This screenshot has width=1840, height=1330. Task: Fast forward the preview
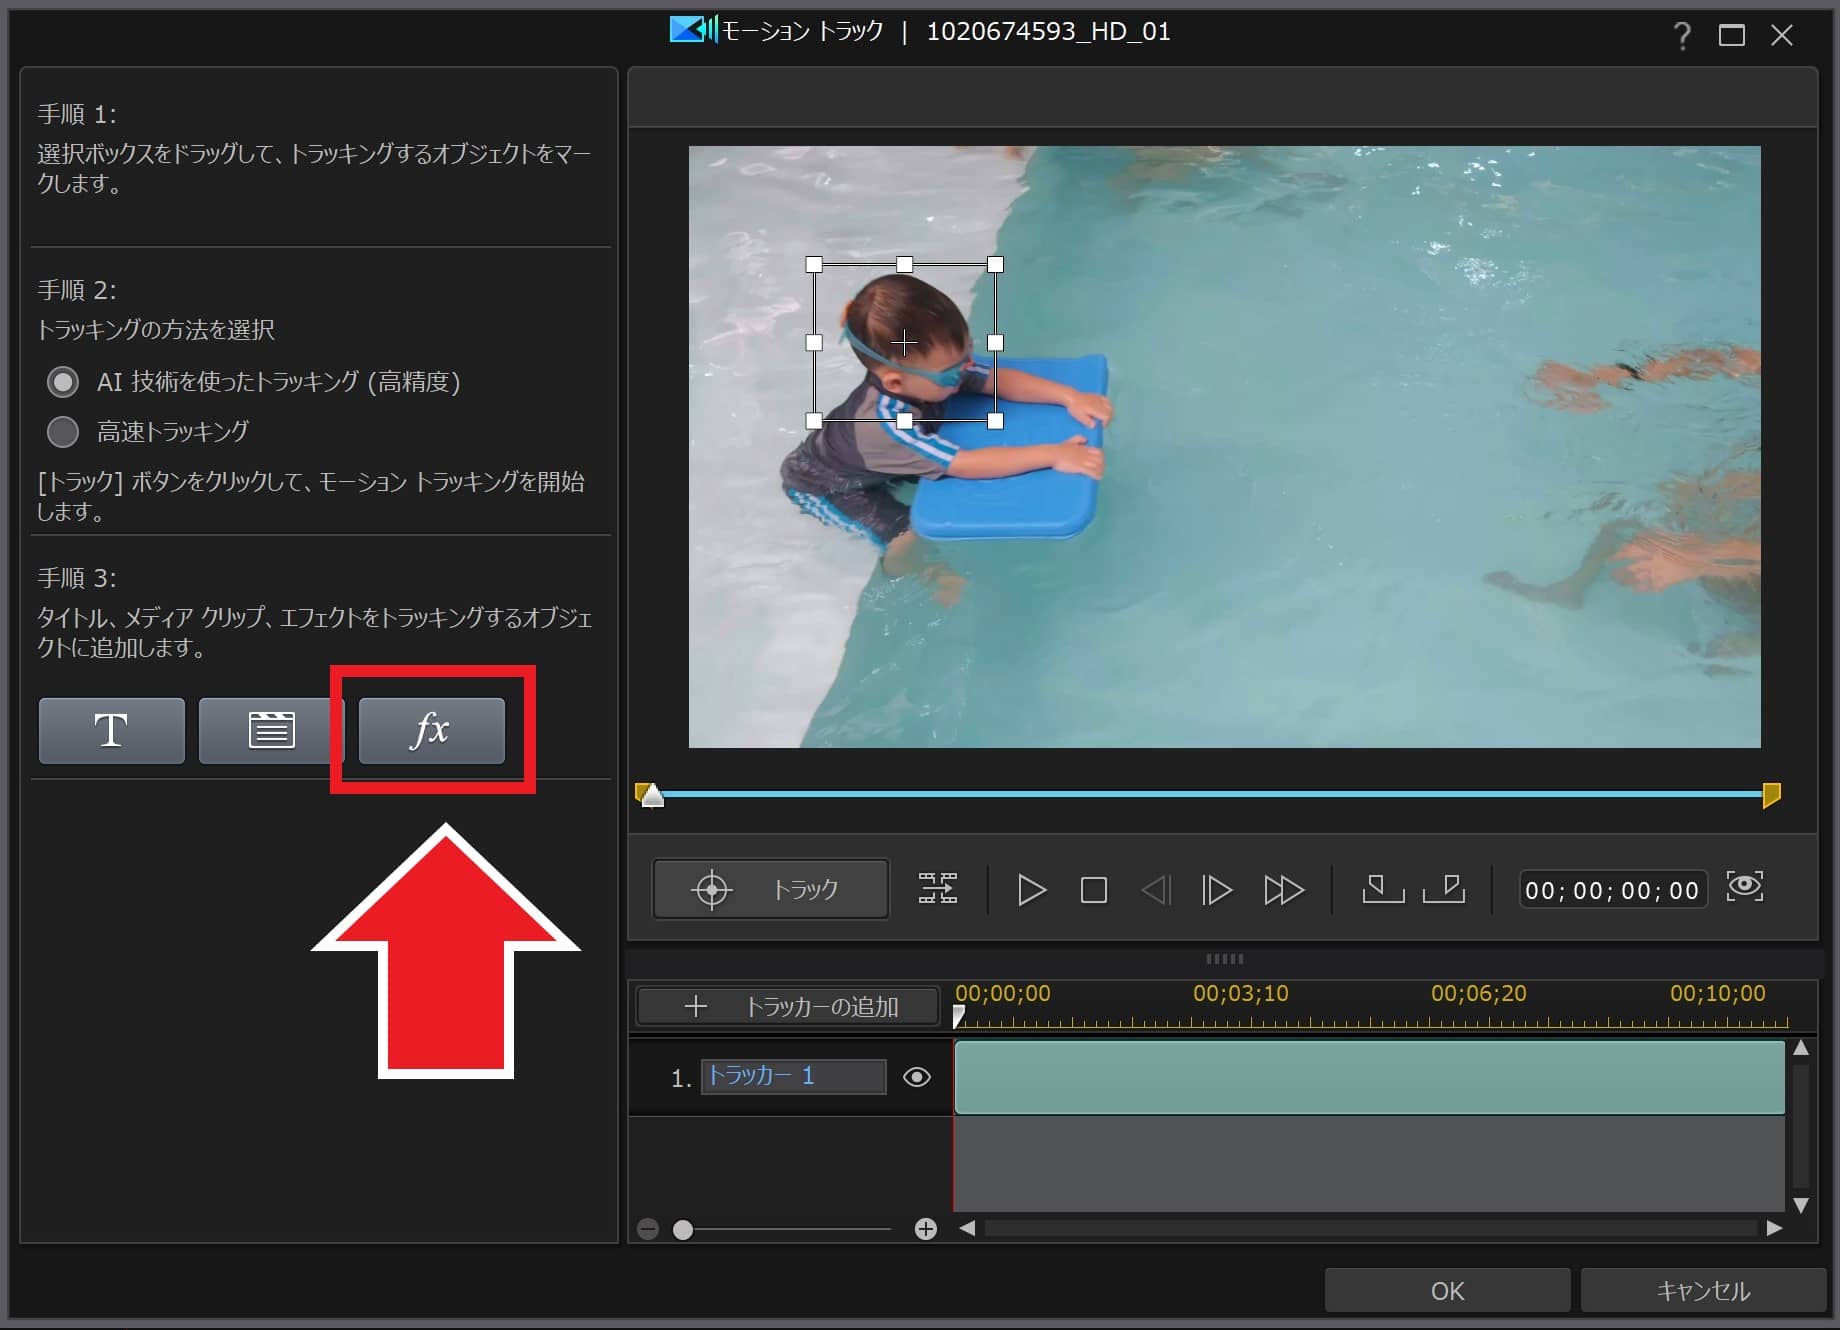[x=1284, y=890]
